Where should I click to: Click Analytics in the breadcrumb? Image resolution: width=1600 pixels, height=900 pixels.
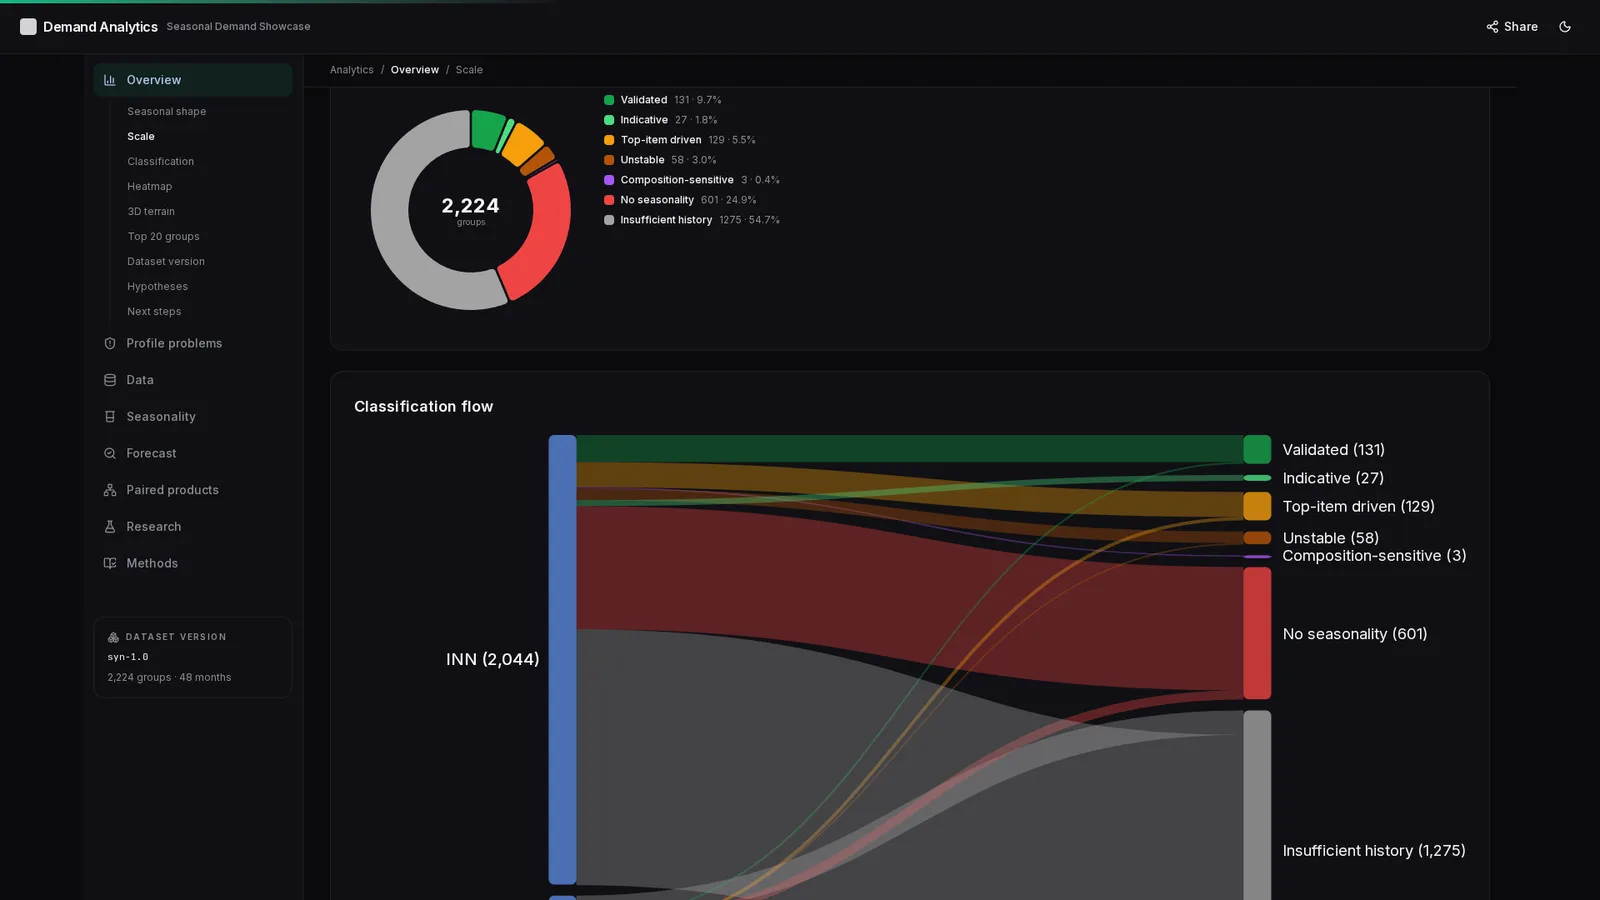(352, 70)
